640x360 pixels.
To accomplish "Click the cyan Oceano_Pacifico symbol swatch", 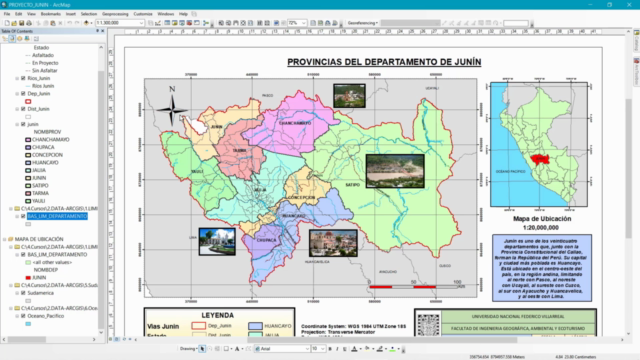I will click(x=28, y=324).
